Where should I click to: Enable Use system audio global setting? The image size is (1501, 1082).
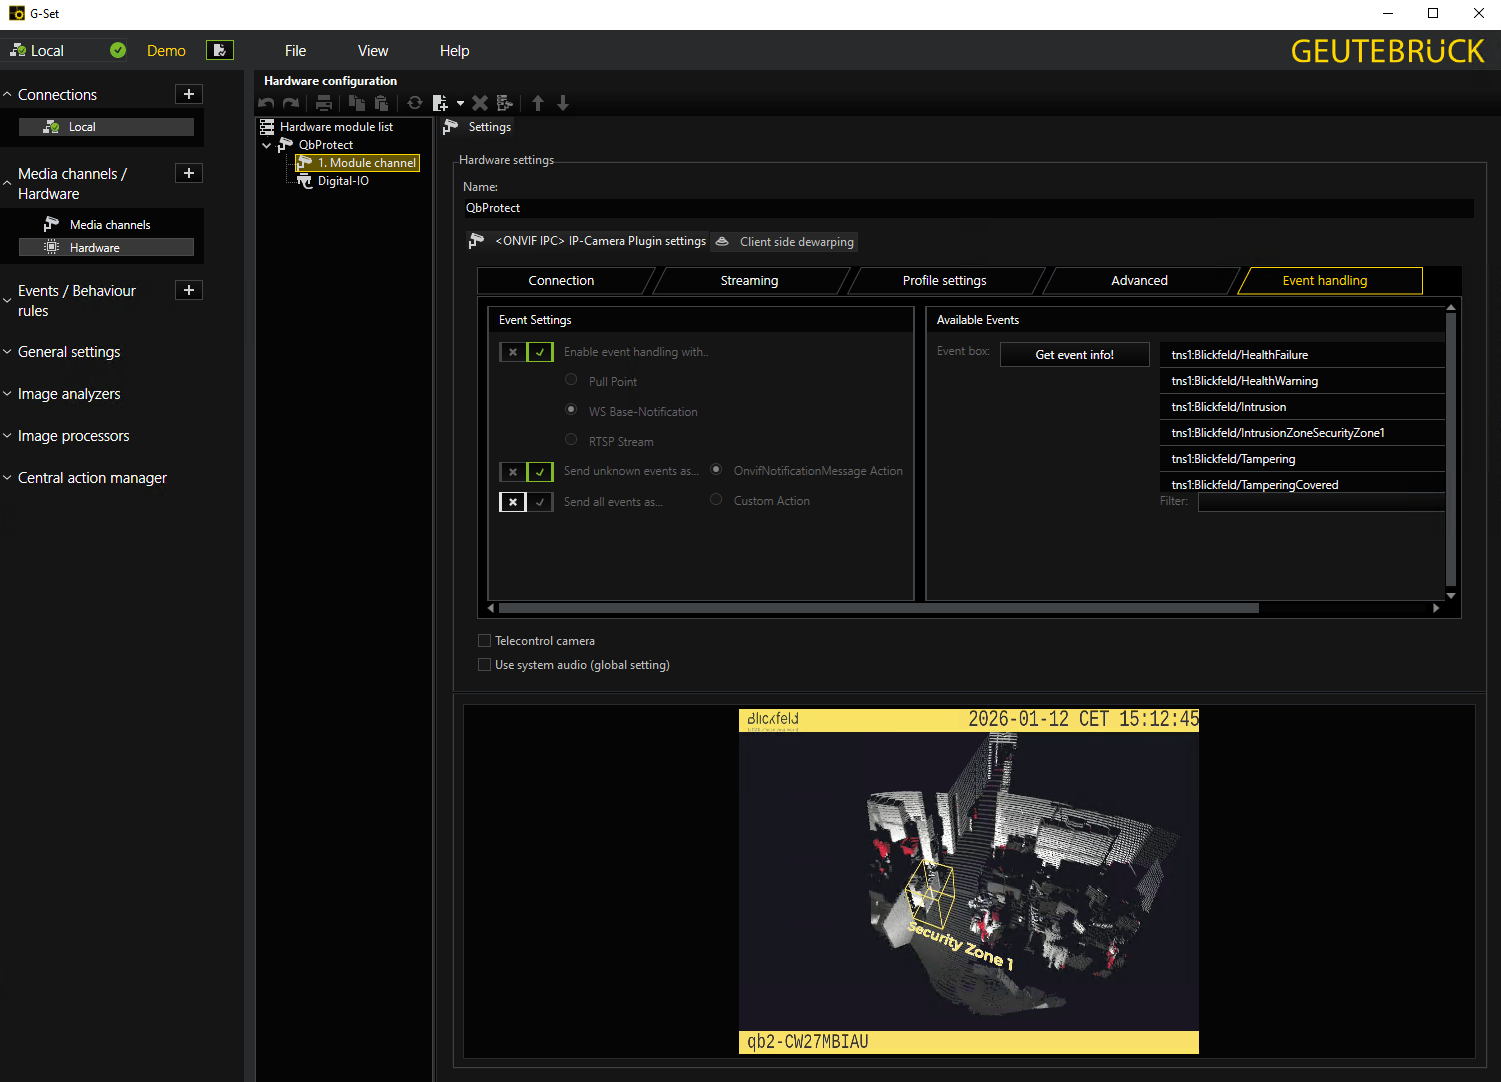485,665
